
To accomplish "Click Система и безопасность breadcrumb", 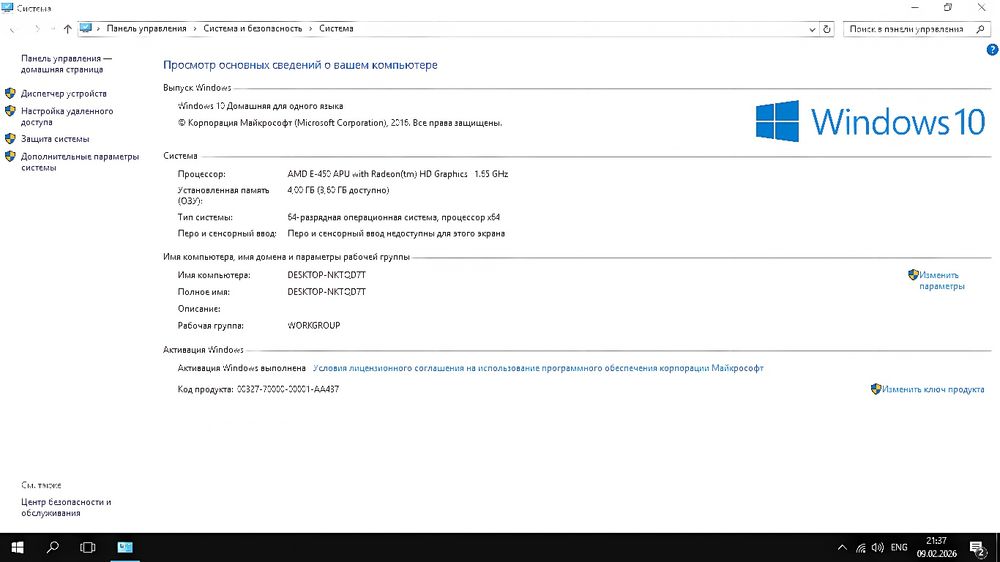I will coord(253,29).
